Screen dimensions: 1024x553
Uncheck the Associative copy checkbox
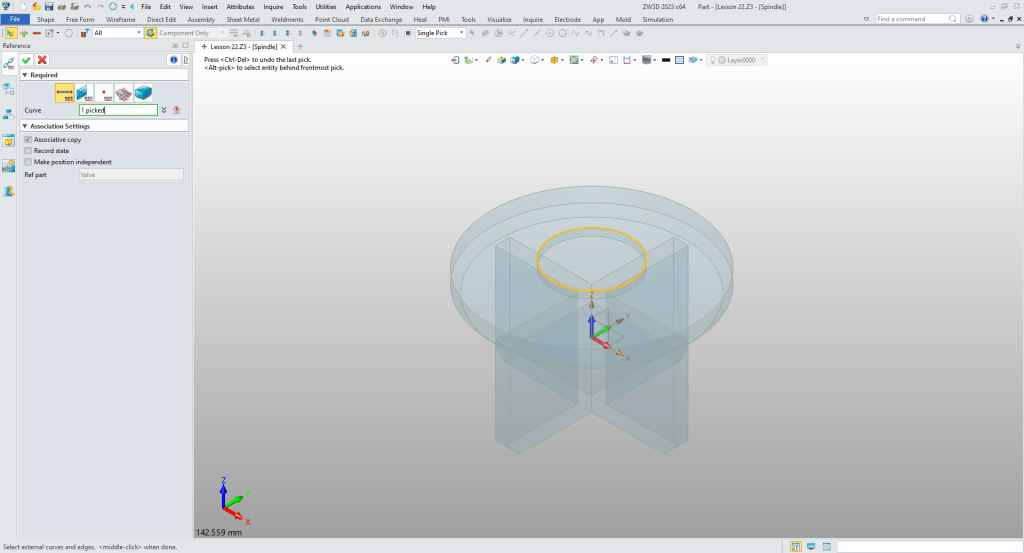tap(28, 140)
